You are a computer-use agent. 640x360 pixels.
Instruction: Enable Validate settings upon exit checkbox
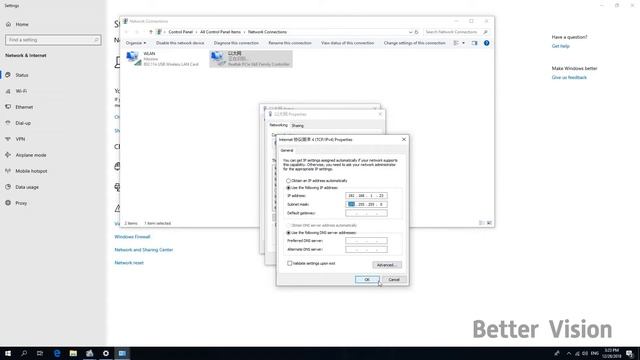click(x=290, y=264)
